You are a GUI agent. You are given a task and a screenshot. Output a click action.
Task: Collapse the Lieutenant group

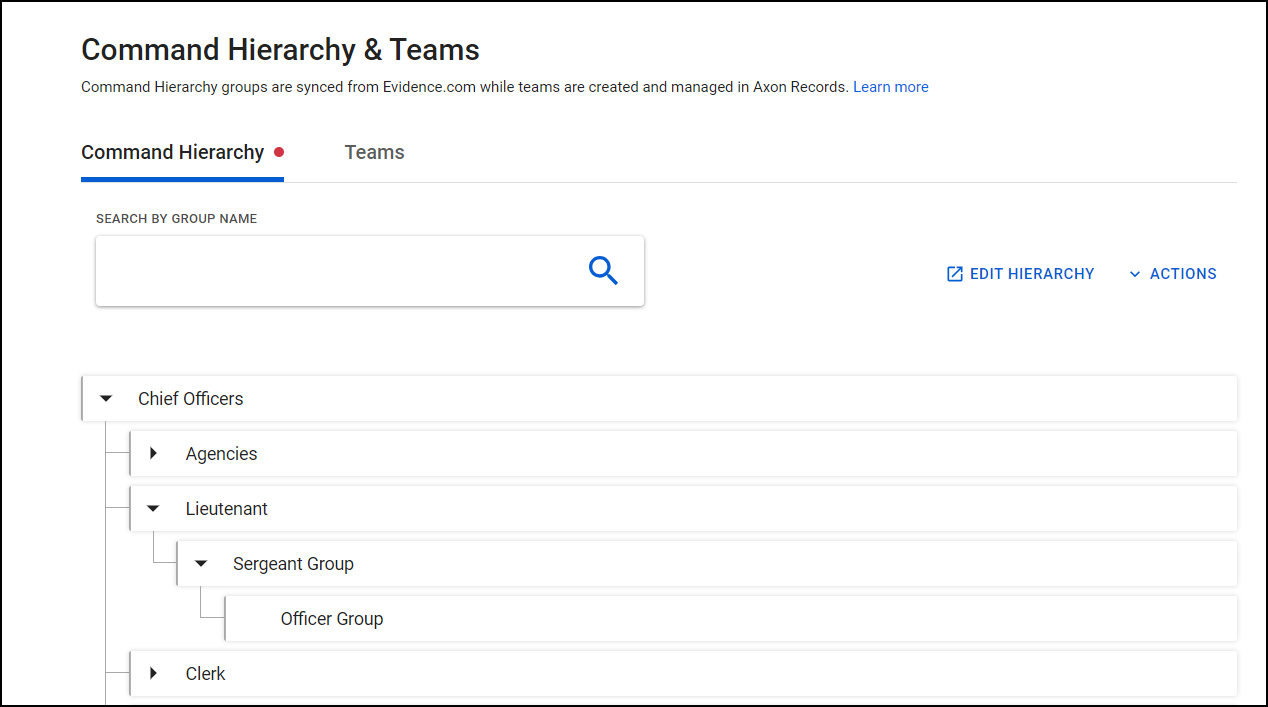[x=152, y=508]
